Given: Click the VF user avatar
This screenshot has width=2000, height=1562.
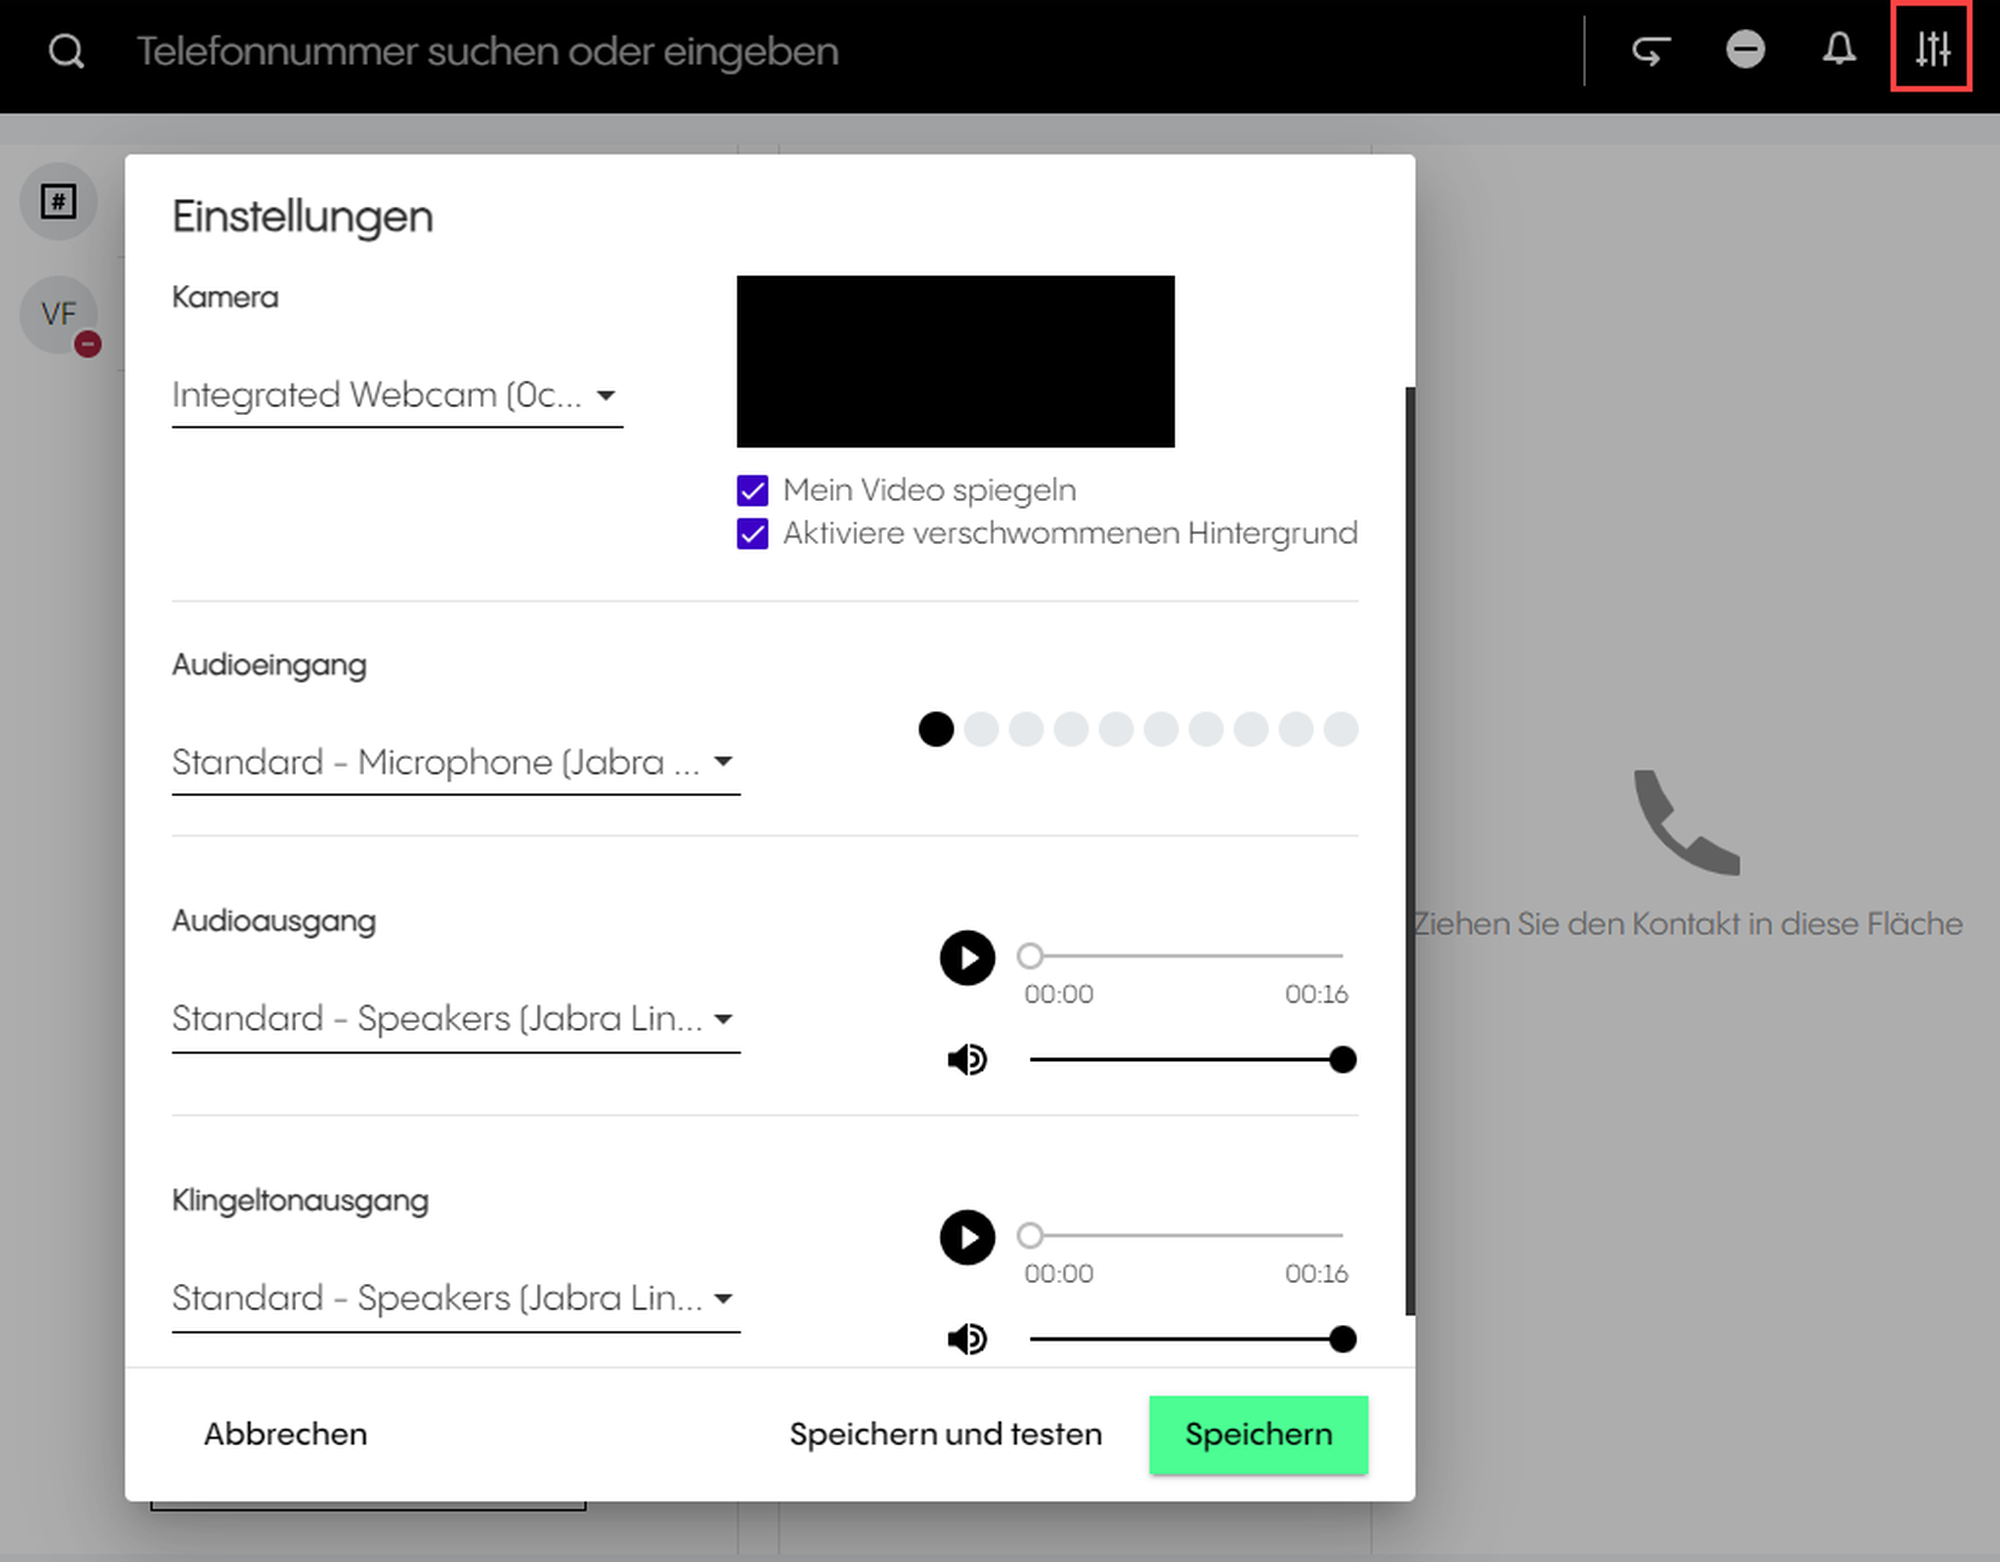Looking at the screenshot, I should 59,315.
